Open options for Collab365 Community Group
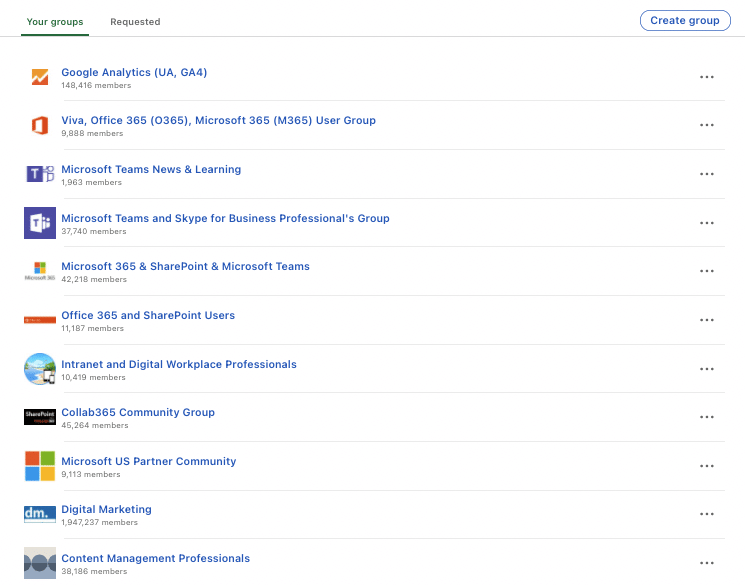The image size is (745, 585). coord(707,417)
